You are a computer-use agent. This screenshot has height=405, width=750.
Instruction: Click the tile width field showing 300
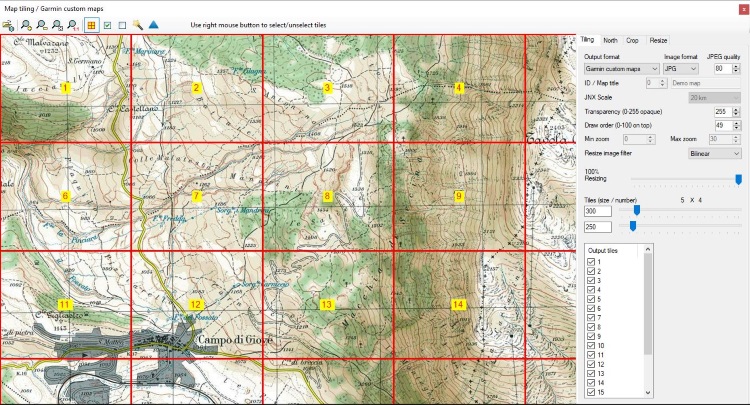tap(598, 211)
